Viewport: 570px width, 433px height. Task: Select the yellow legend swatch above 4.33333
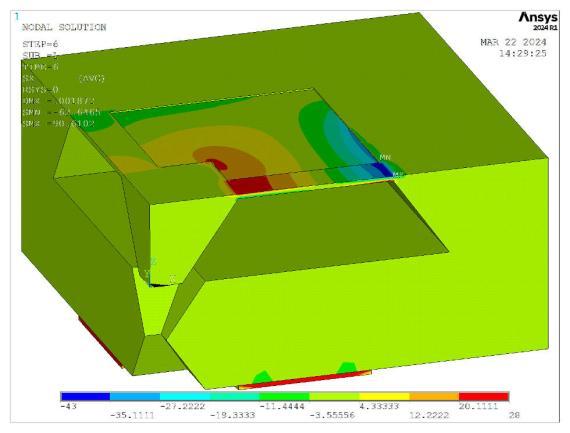coord(384,397)
